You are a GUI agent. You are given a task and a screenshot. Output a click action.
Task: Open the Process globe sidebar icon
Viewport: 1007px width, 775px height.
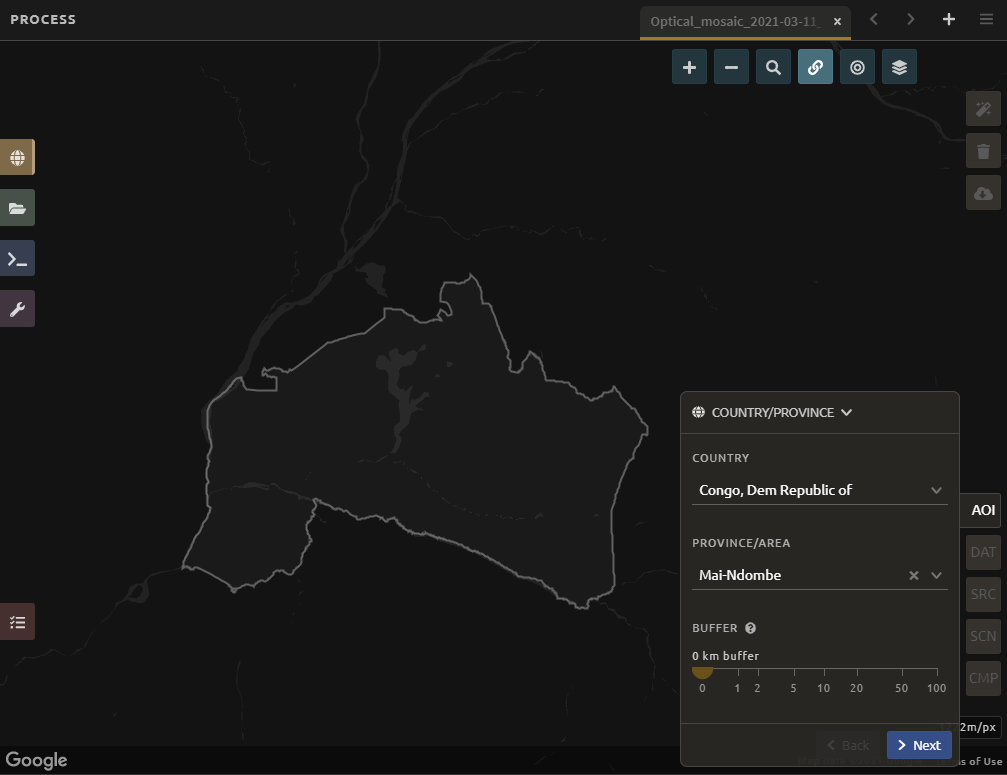click(x=17, y=157)
